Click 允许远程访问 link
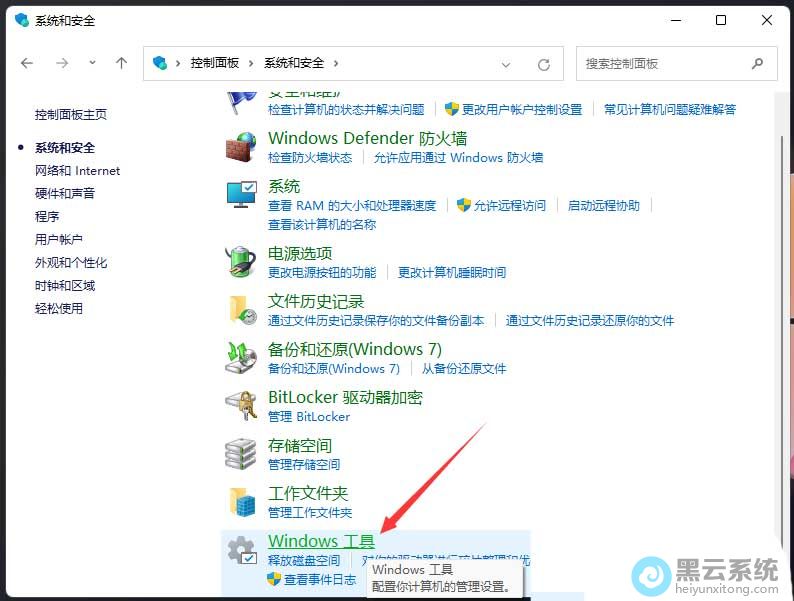 pyautogui.click(x=509, y=206)
